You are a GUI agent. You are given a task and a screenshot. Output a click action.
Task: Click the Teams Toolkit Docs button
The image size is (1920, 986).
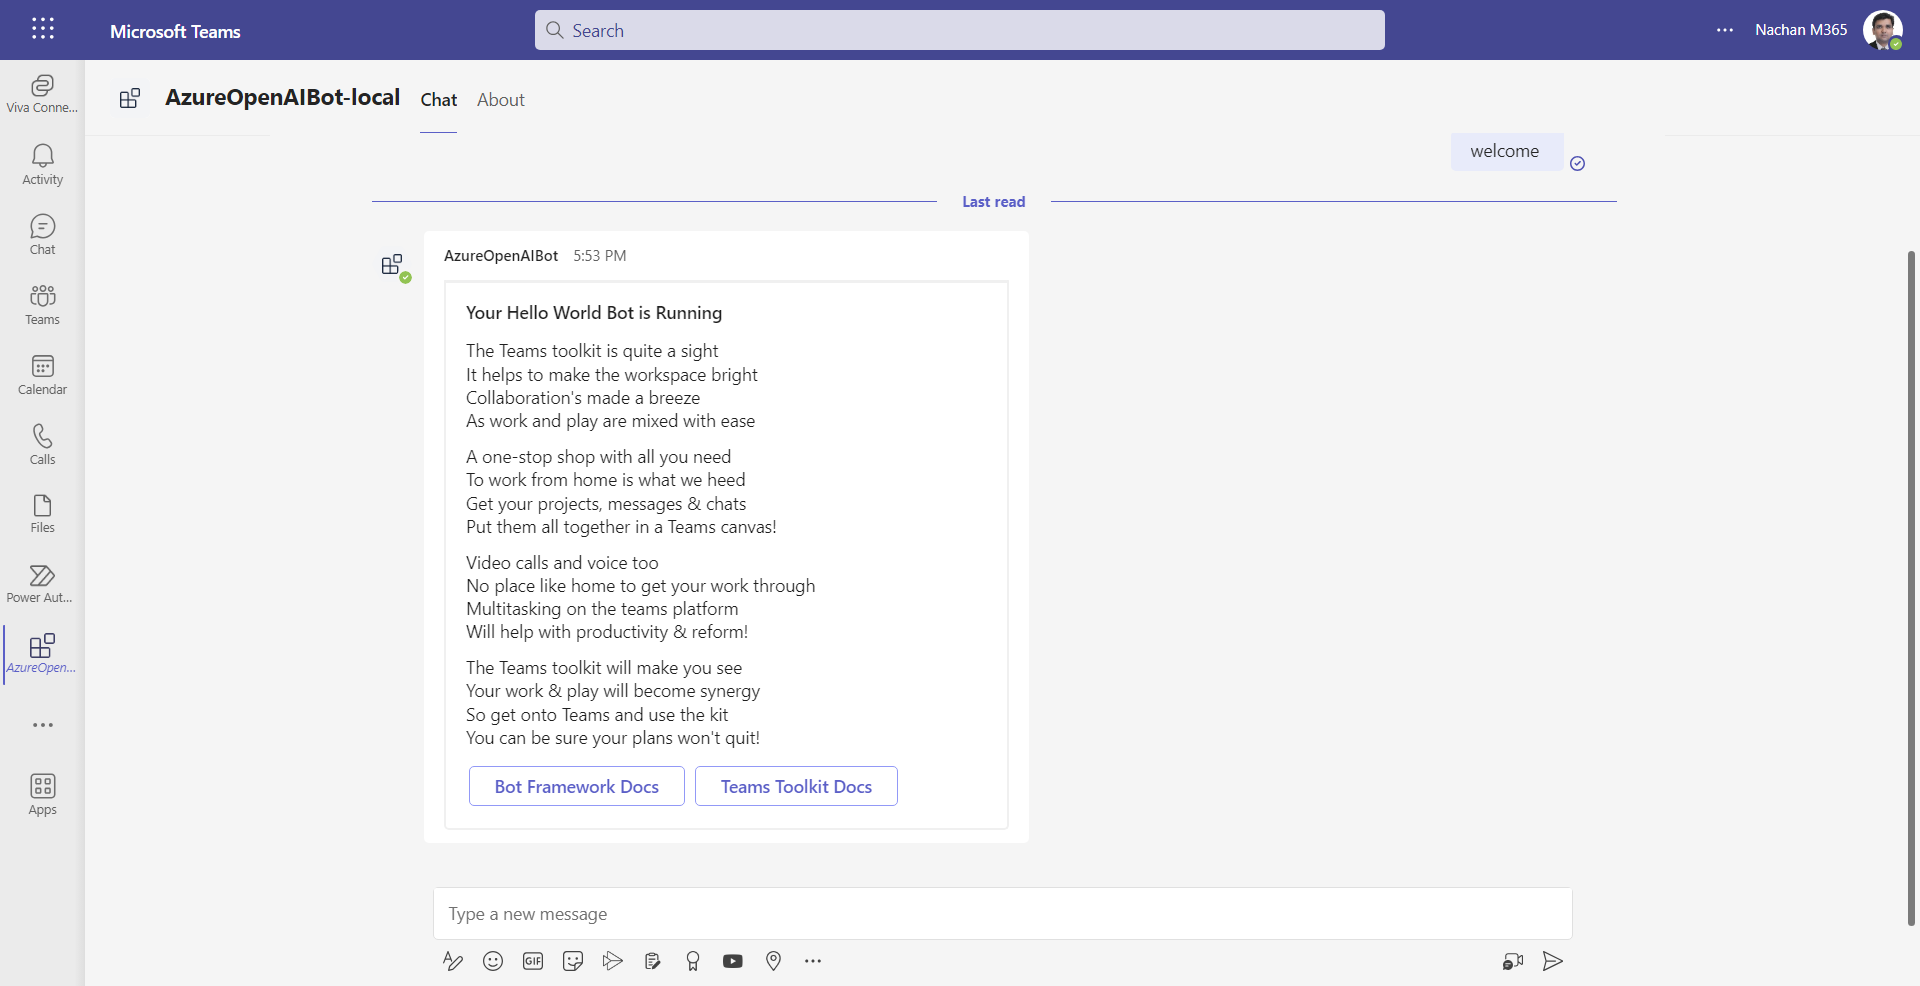click(796, 786)
